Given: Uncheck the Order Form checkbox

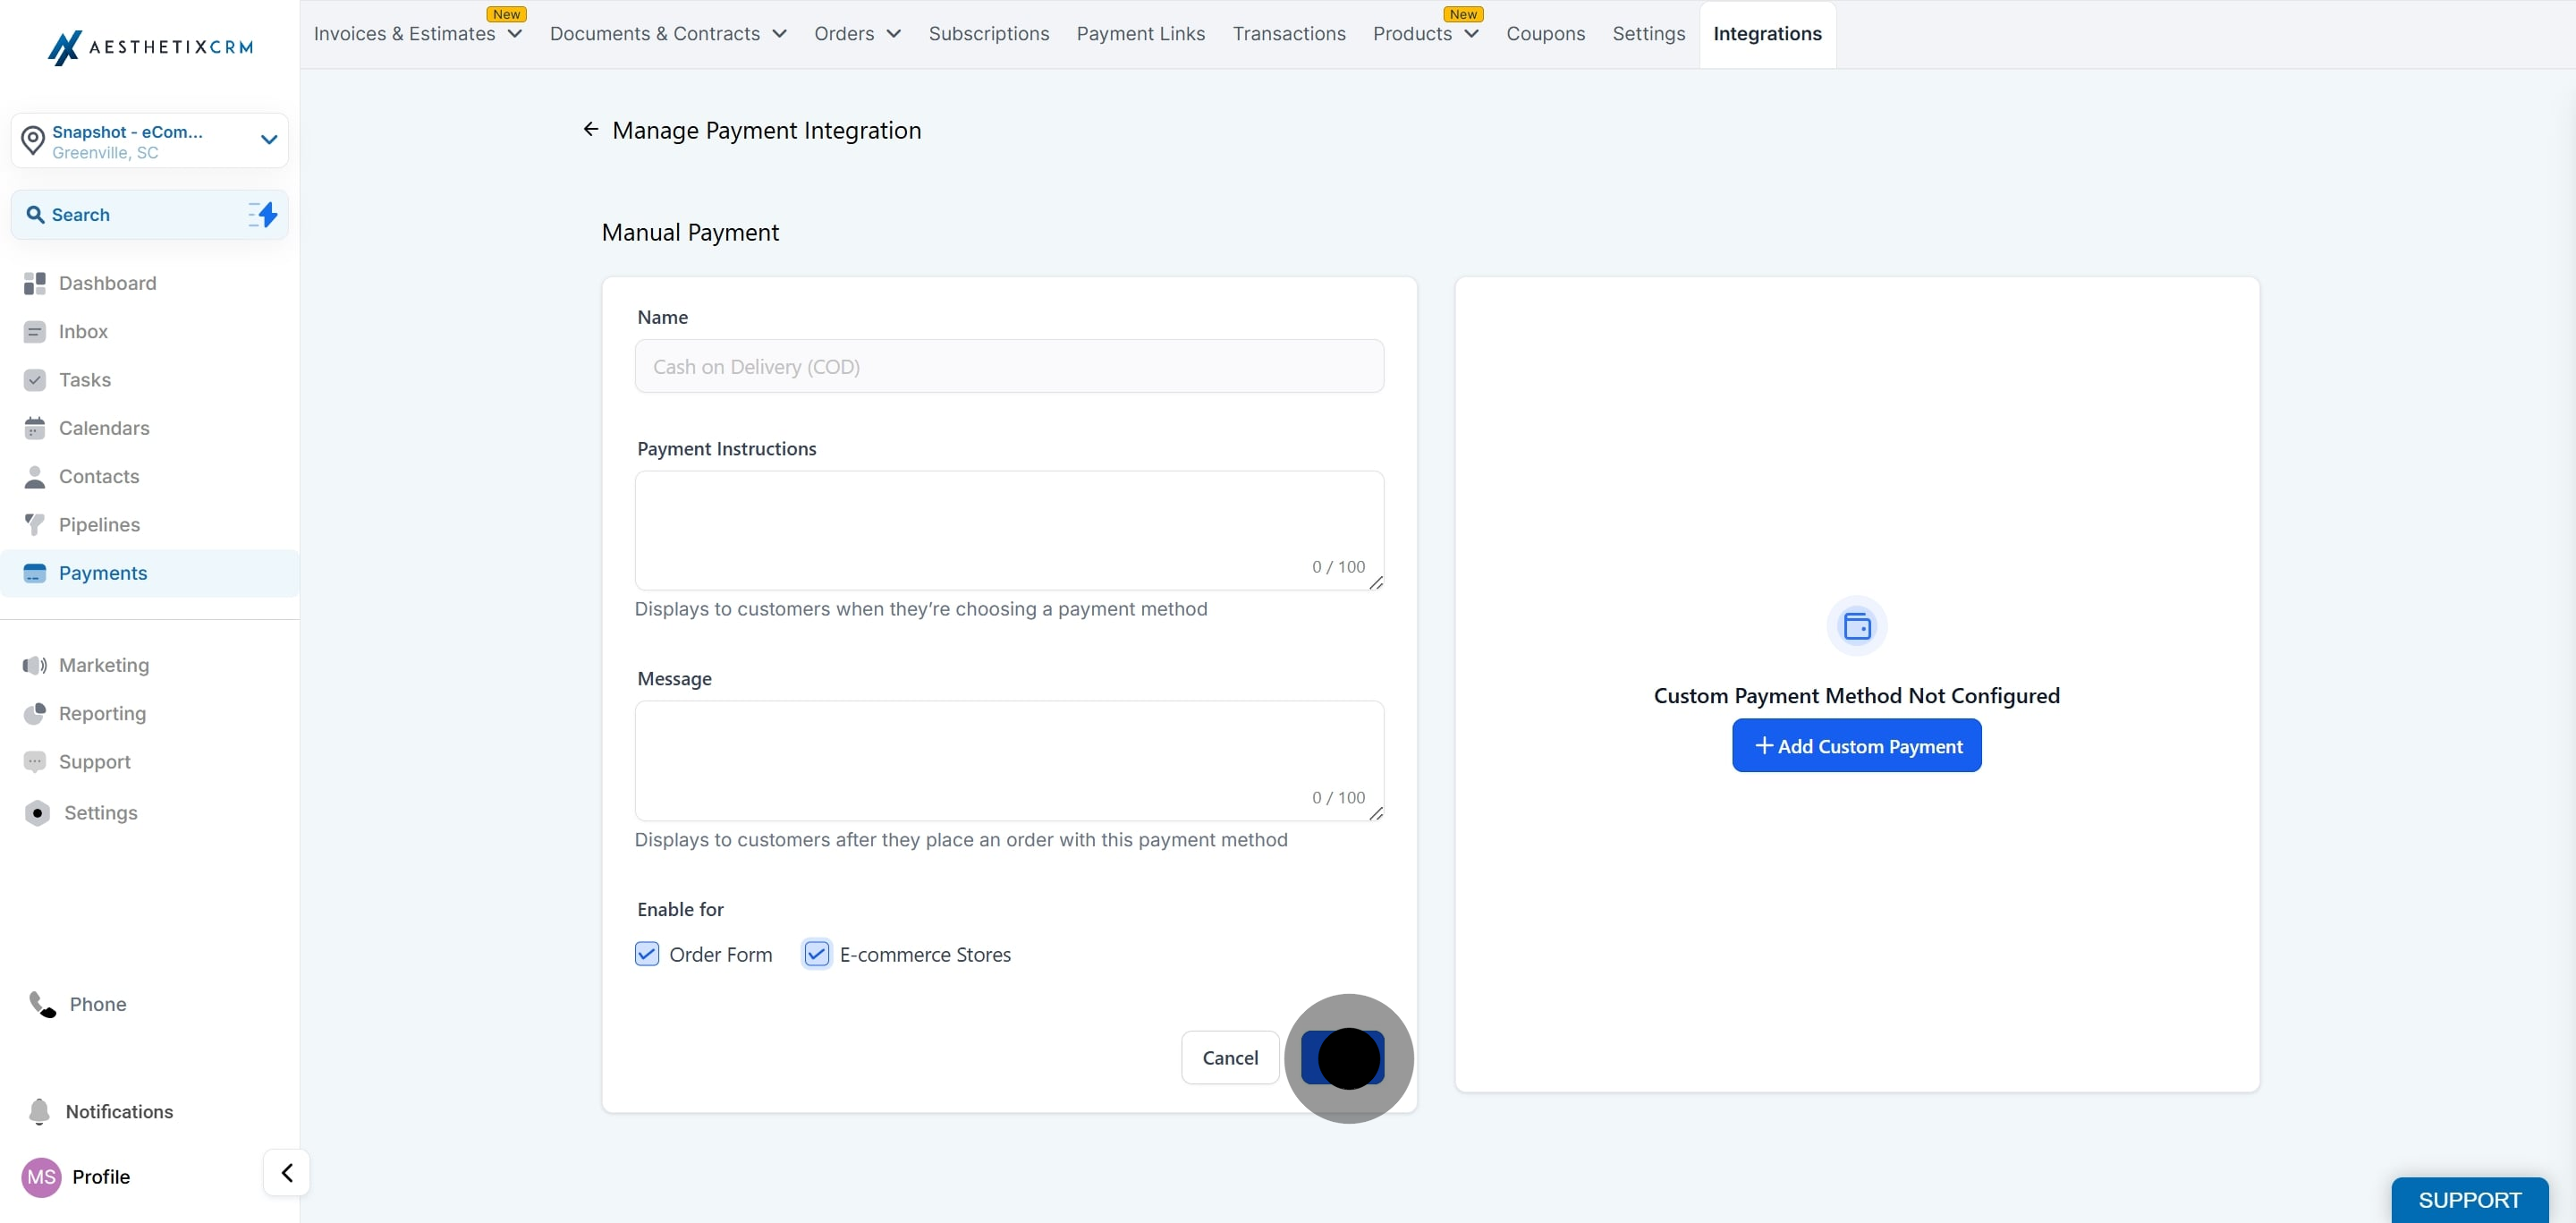Looking at the screenshot, I should (647, 954).
